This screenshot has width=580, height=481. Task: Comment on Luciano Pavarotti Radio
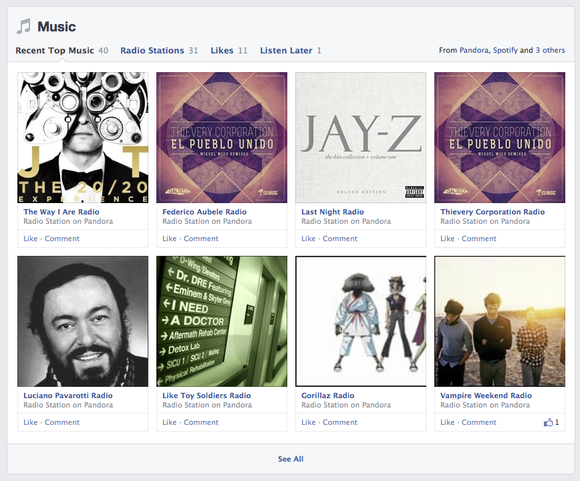click(62, 422)
